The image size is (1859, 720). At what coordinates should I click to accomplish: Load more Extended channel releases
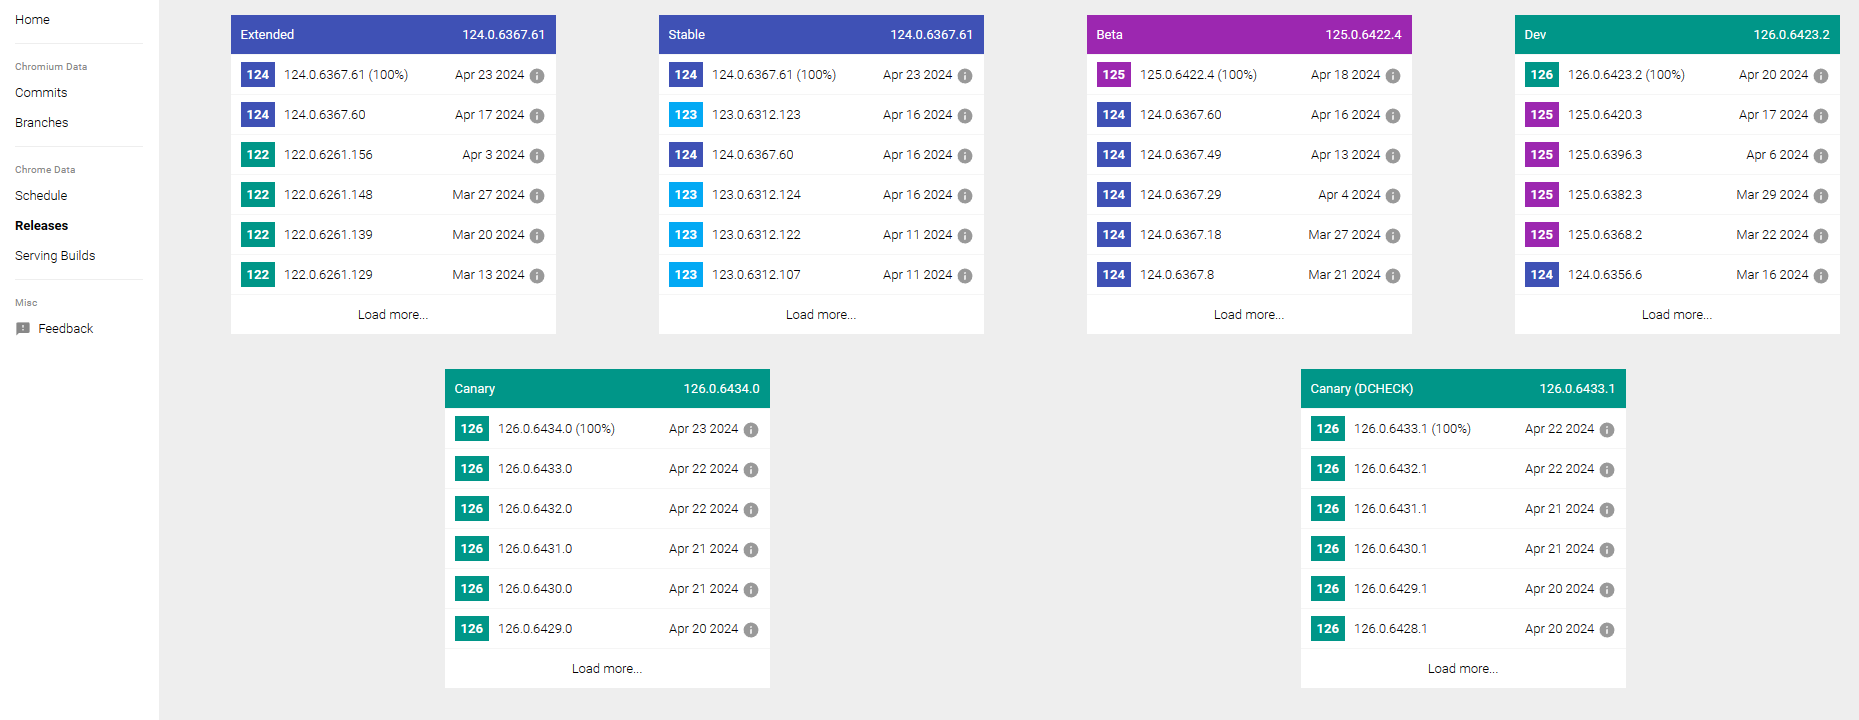pyautogui.click(x=393, y=315)
